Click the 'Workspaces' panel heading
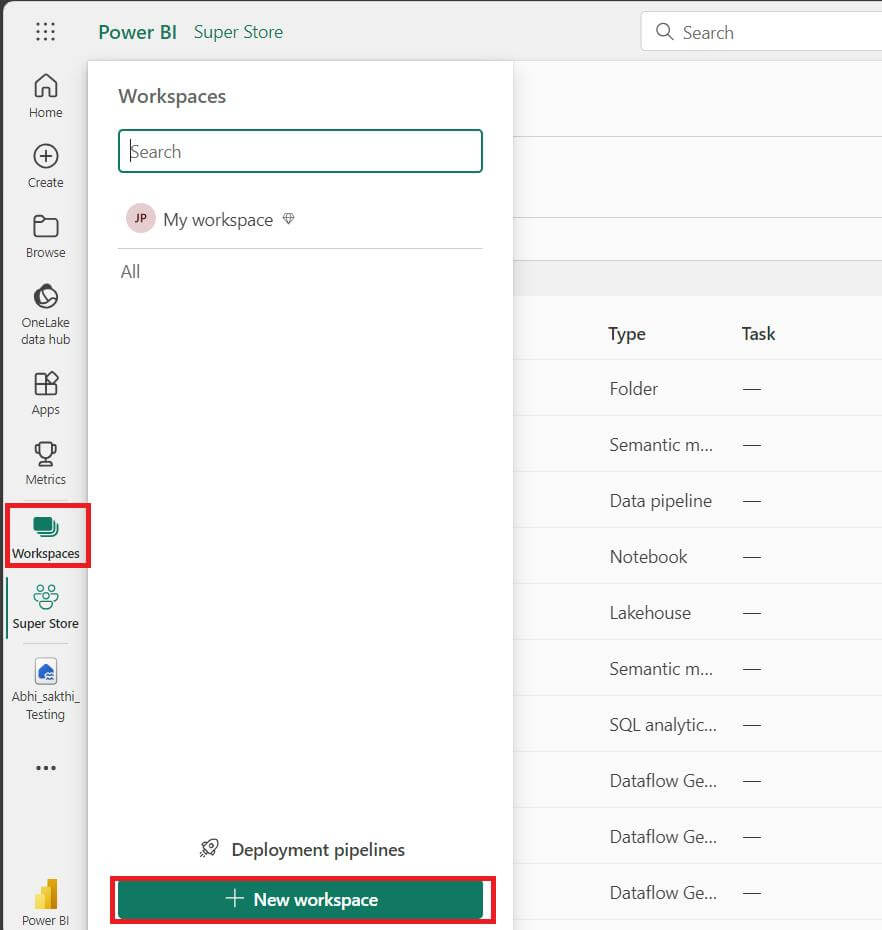This screenshot has height=930, width=882. [172, 96]
